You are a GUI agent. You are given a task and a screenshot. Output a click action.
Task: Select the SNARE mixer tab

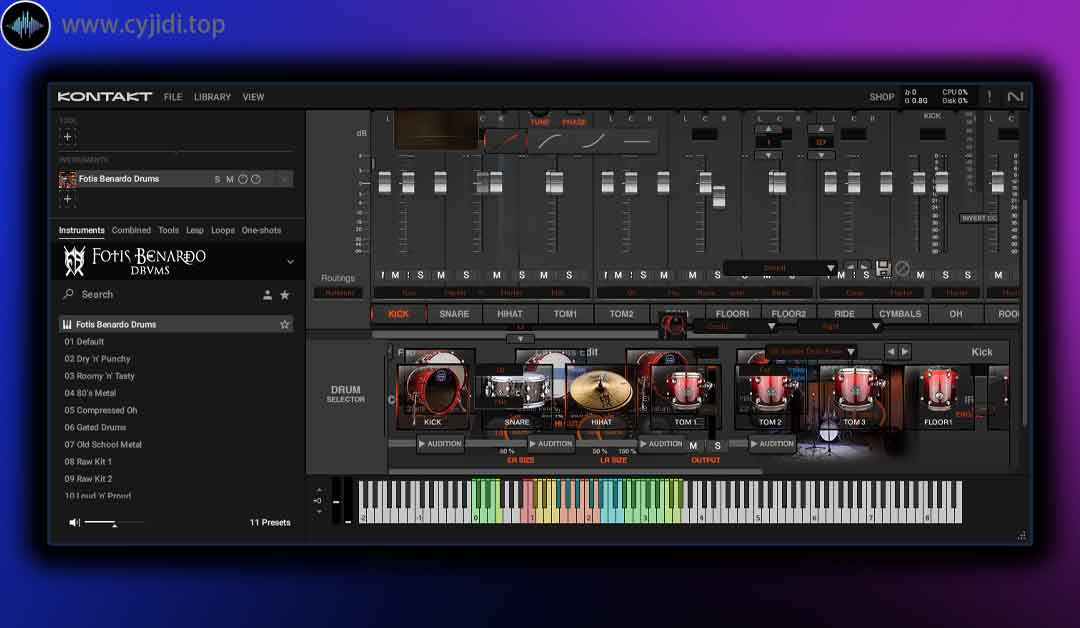coord(454,314)
